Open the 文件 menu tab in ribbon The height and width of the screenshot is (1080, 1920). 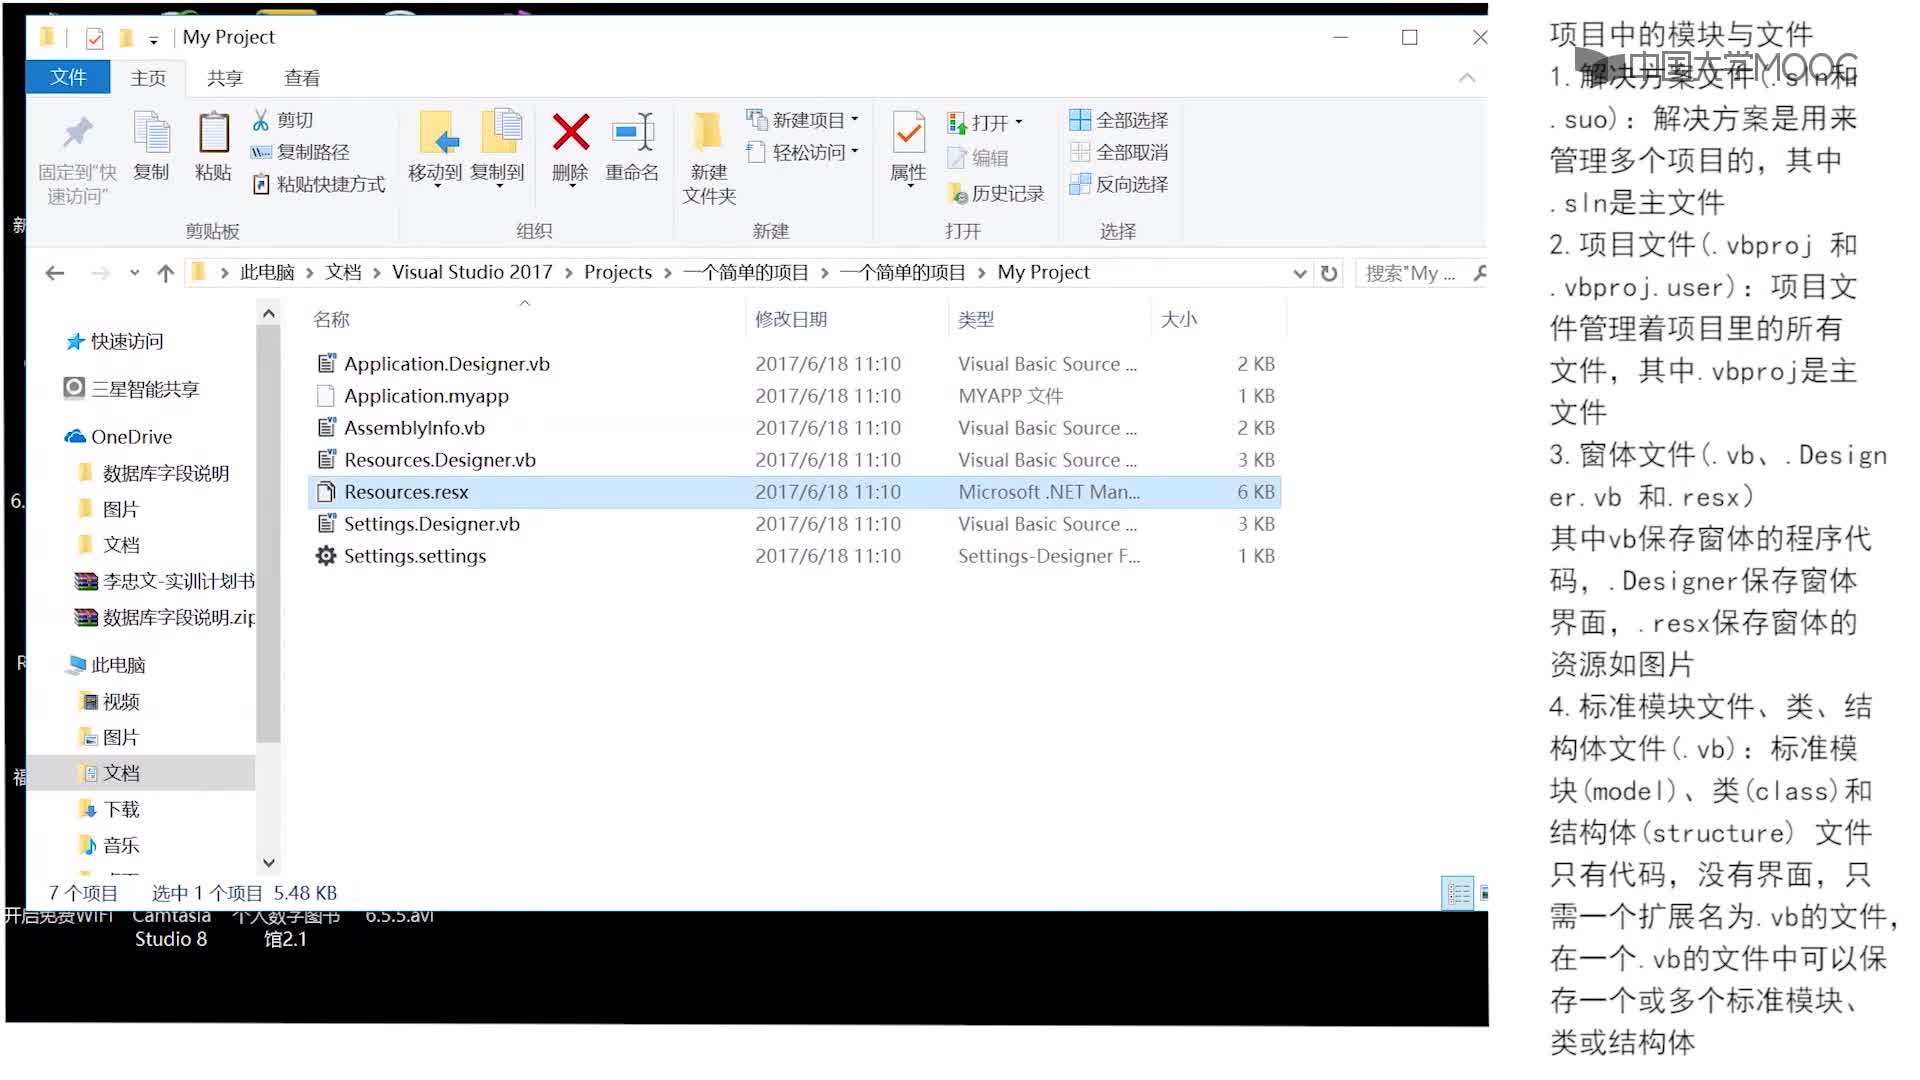(70, 76)
